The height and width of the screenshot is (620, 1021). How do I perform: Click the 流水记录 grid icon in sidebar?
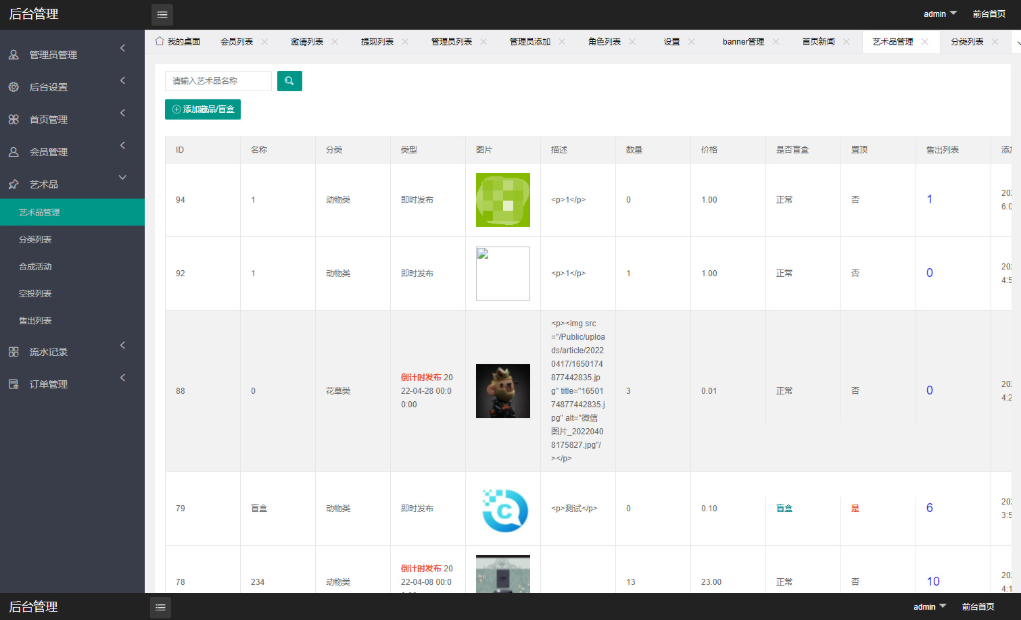point(14,352)
